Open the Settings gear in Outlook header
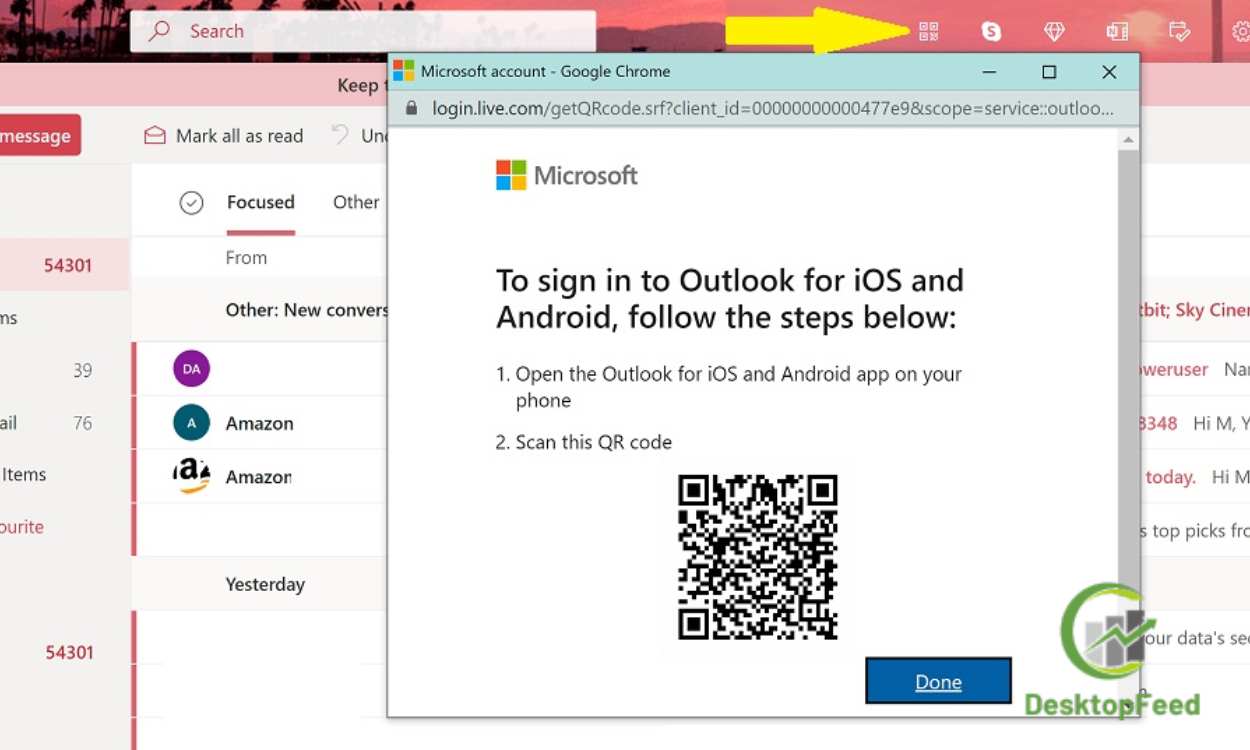Screen dimensions: 1250x750 click(x=1241, y=31)
